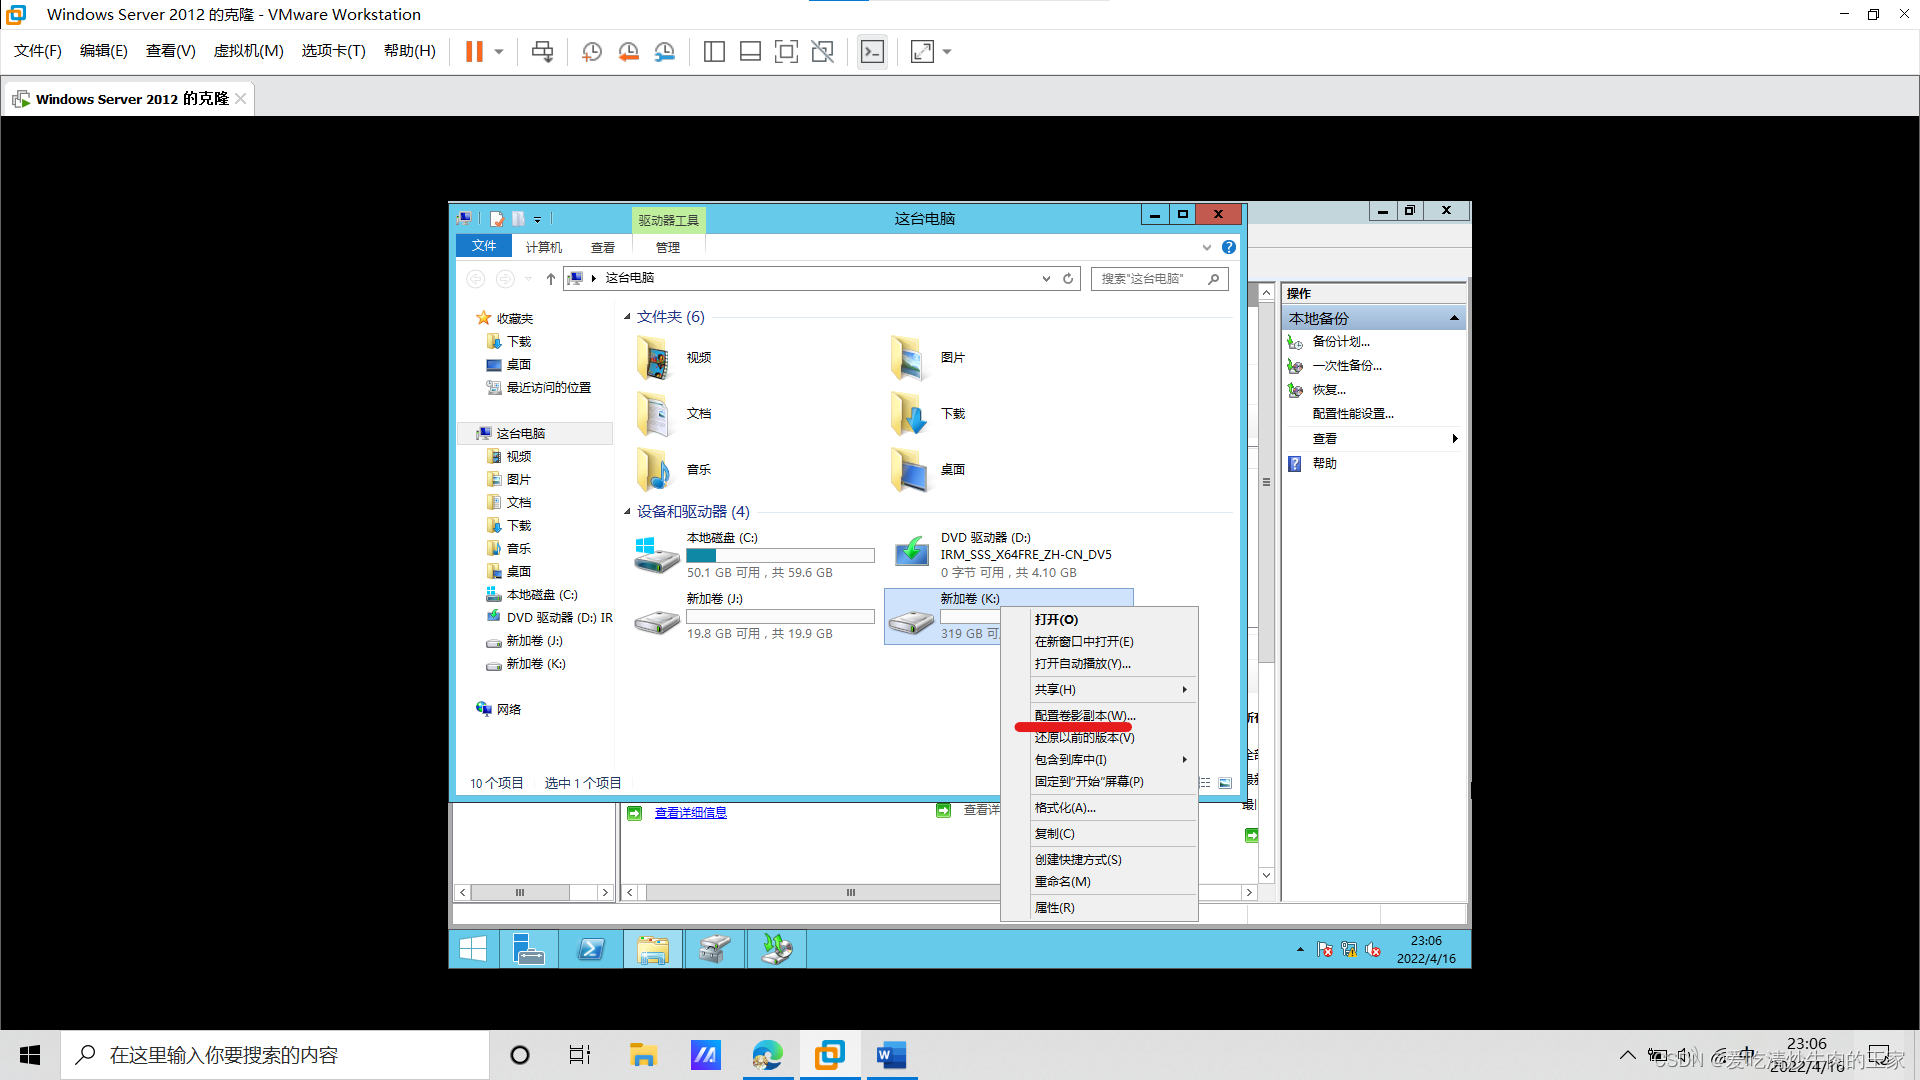This screenshot has width=1920, height=1080.
Task: Open guest Start button in VM
Action: tap(473, 949)
